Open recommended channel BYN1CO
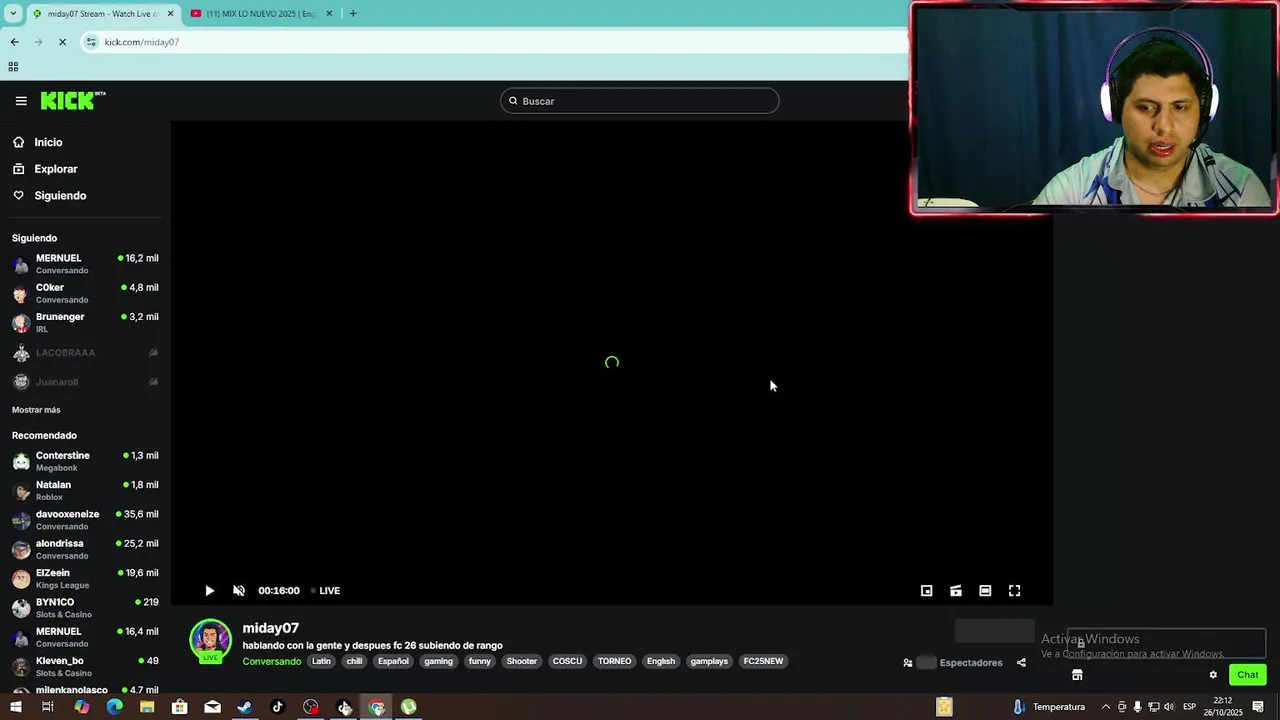This screenshot has height=720, width=1280. [x=85, y=608]
